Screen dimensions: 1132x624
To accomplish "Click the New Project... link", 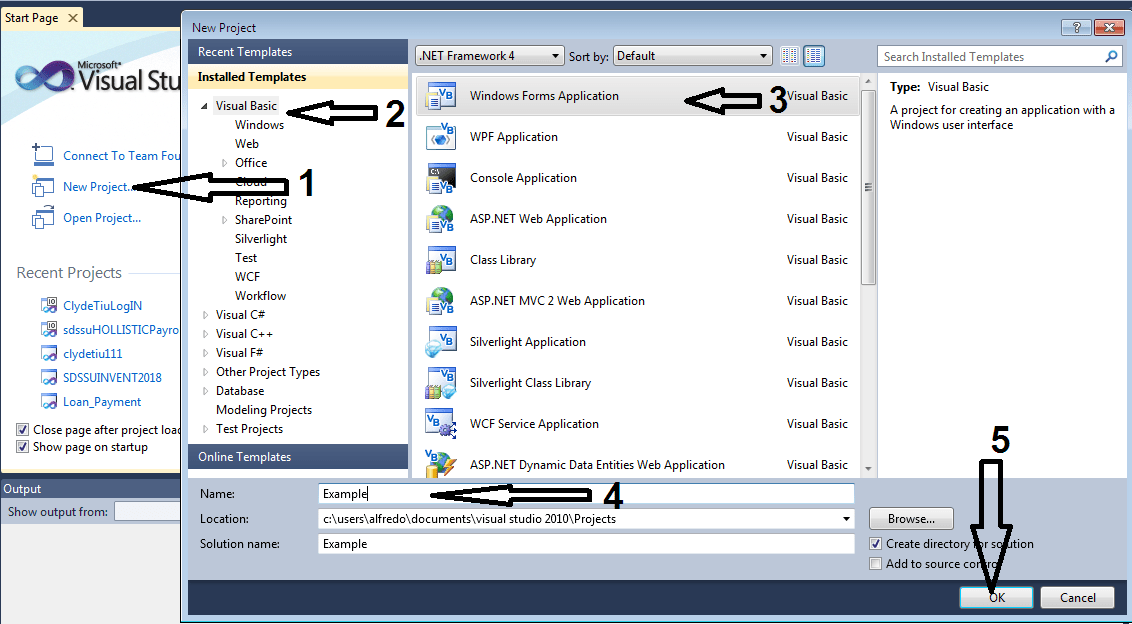I will 98,186.
